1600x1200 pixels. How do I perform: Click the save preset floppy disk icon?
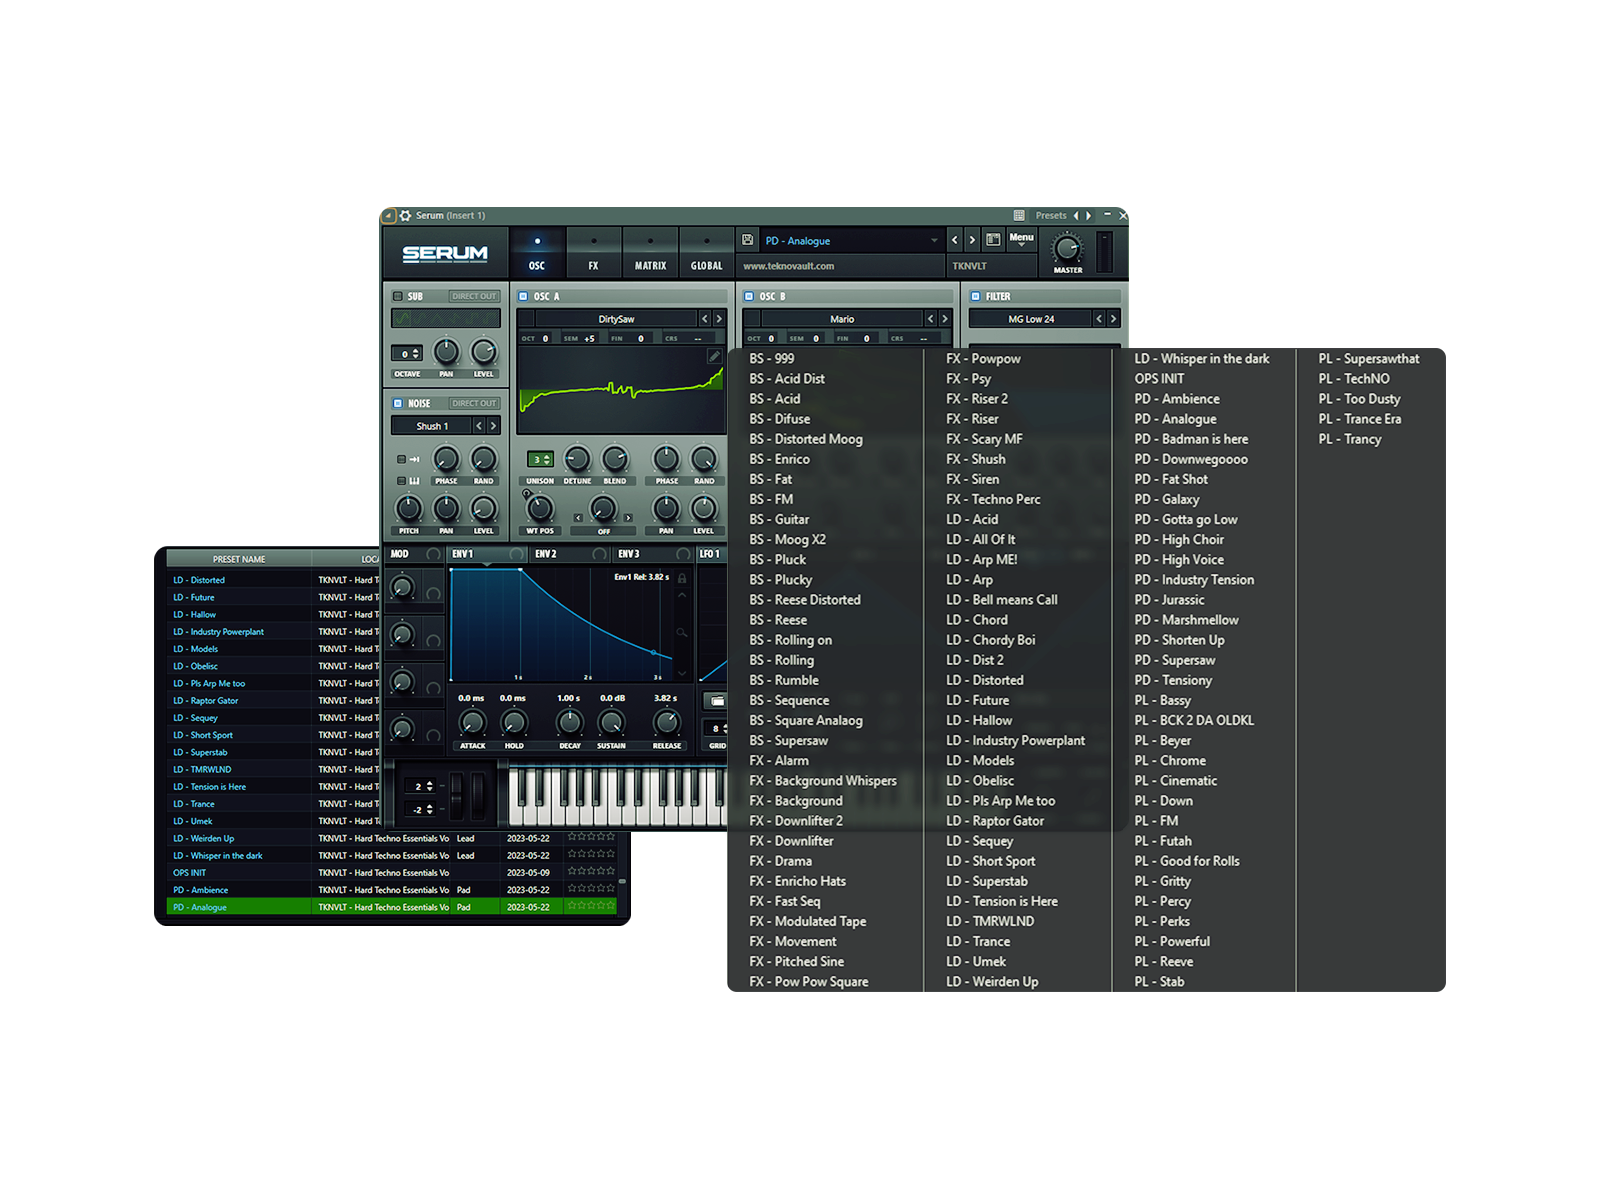[x=747, y=240]
